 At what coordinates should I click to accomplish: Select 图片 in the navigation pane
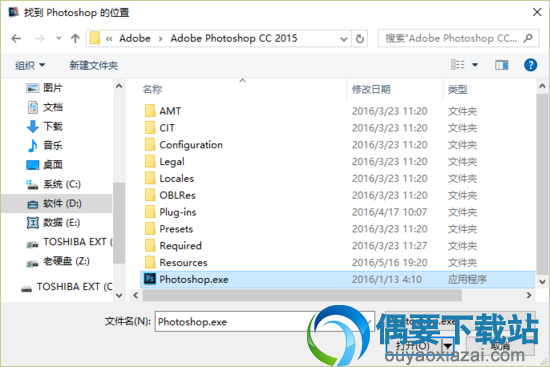pyautogui.click(x=45, y=88)
